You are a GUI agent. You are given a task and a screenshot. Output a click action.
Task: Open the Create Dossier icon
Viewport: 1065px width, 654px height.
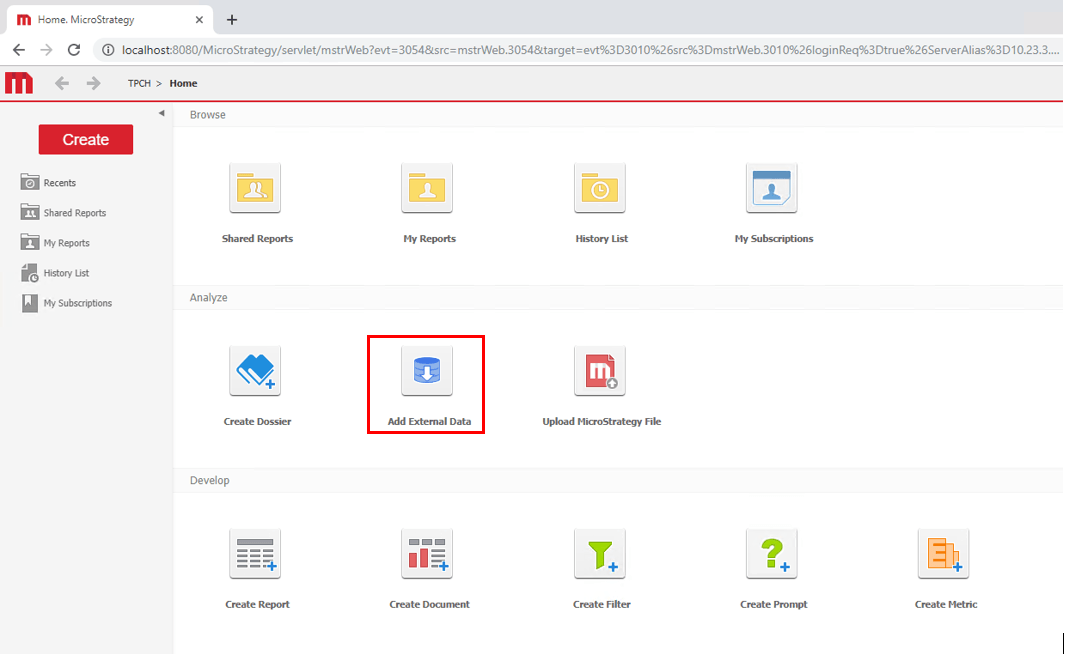(x=255, y=372)
